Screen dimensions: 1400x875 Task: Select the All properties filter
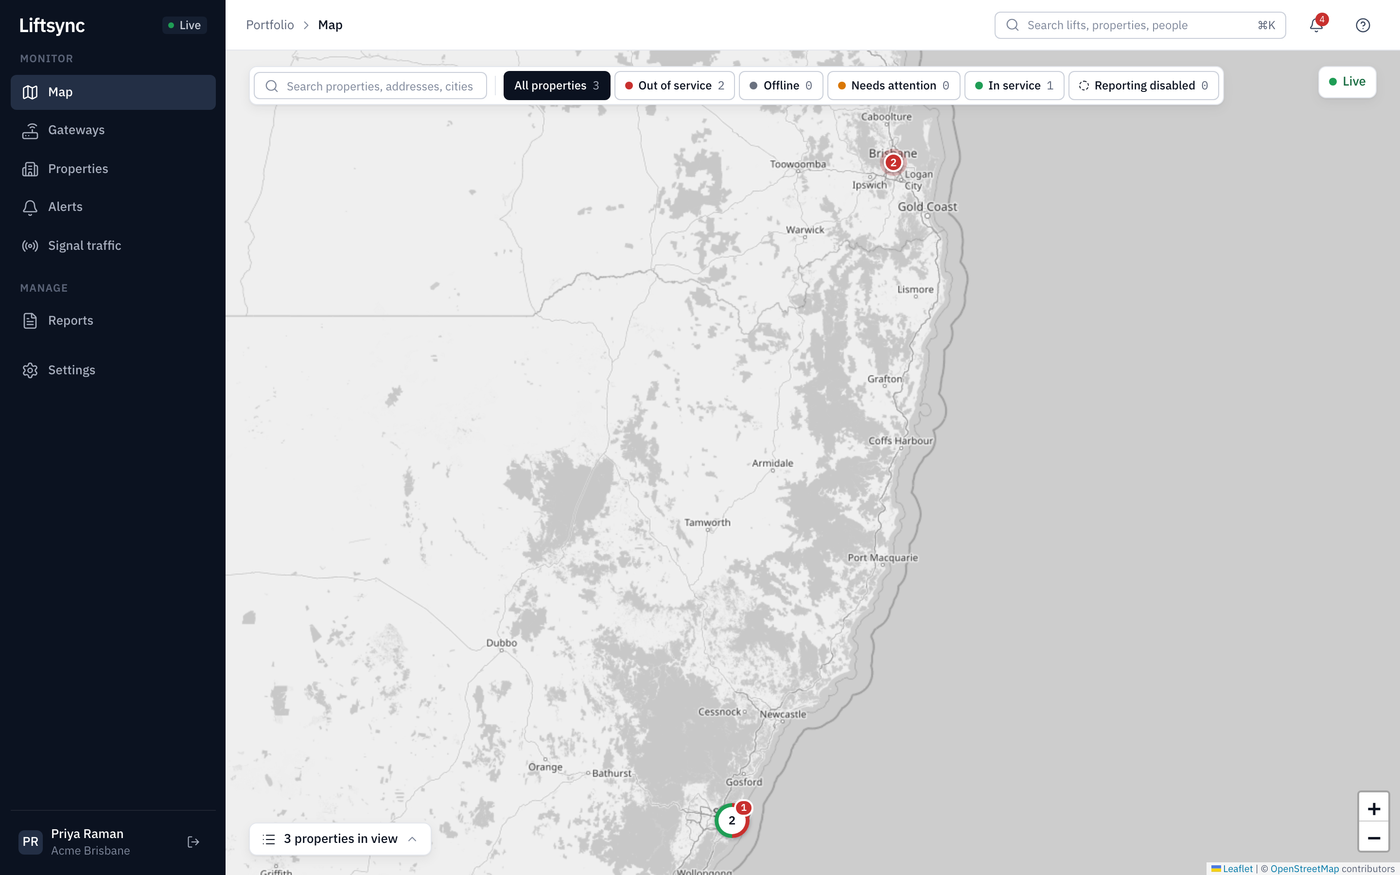pos(557,86)
